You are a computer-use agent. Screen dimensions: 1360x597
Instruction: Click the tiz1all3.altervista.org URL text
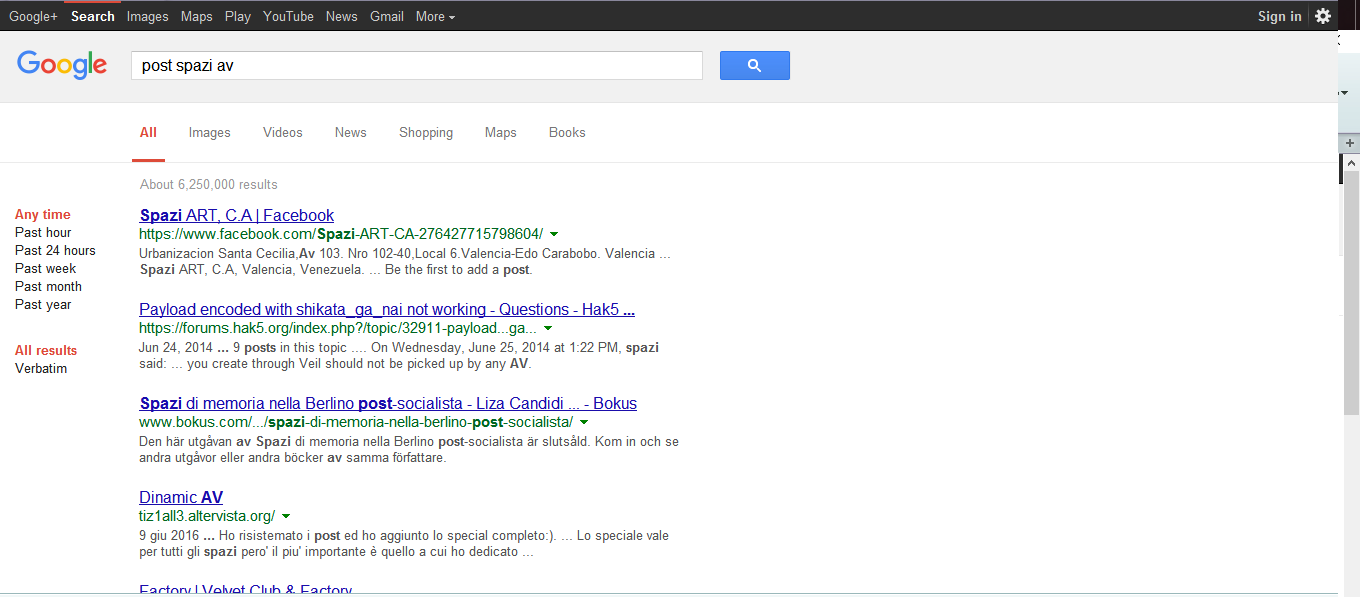[x=207, y=516]
